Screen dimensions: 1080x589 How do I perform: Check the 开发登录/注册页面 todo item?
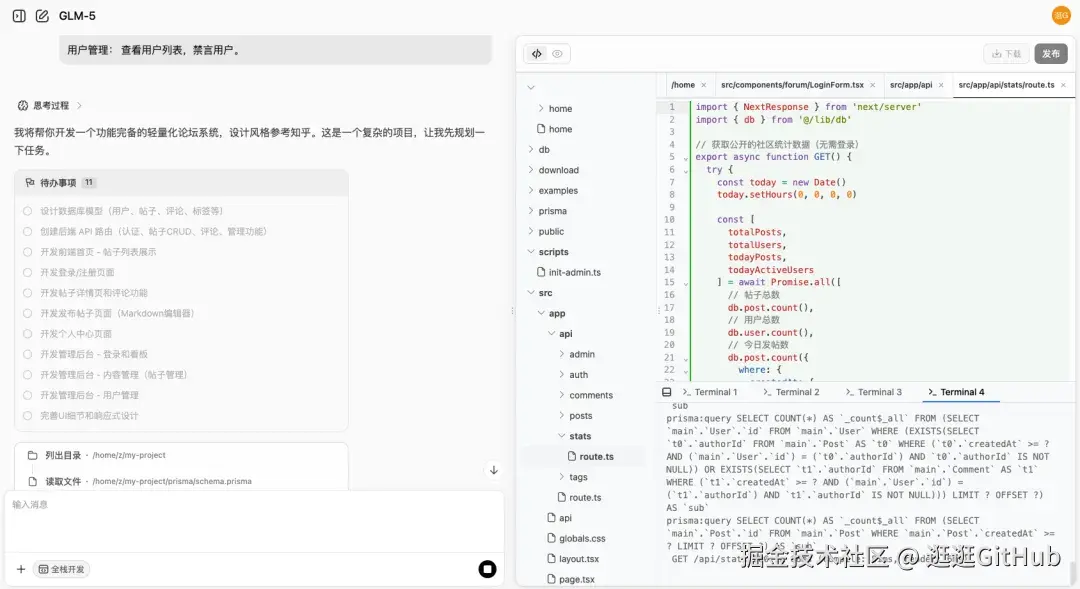28,272
